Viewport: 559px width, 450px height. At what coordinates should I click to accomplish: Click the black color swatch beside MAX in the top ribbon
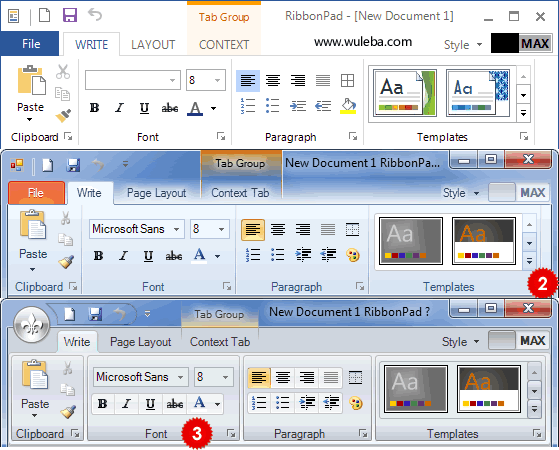[505, 44]
